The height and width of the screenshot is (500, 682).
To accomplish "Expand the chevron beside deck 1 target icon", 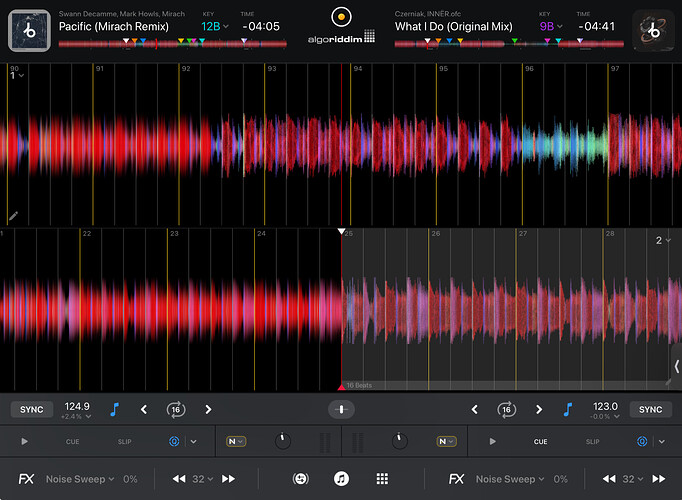I will pyautogui.click(x=194, y=442).
